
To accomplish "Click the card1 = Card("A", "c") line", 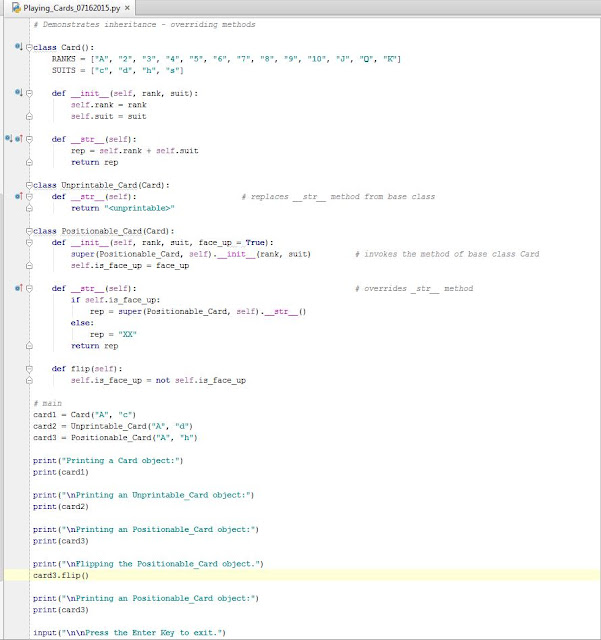I will coord(84,415).
